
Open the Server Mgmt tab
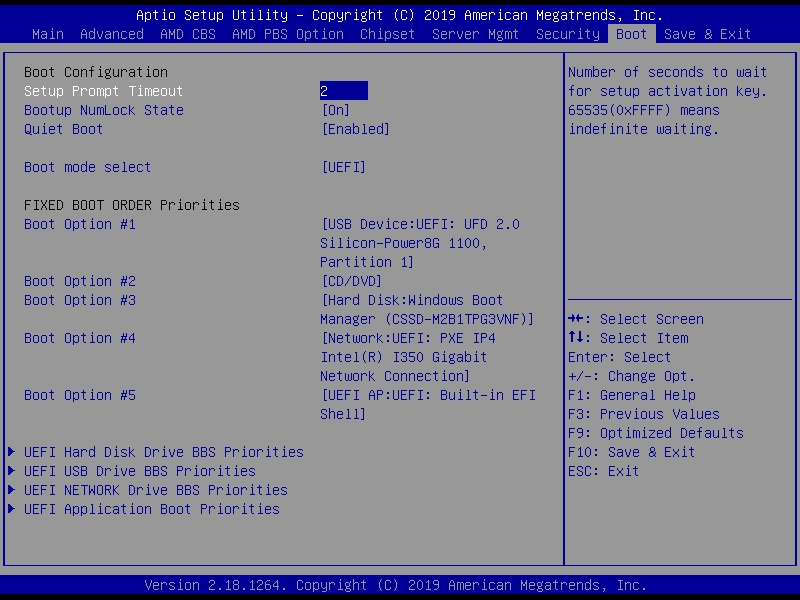(x=475, y=34)
